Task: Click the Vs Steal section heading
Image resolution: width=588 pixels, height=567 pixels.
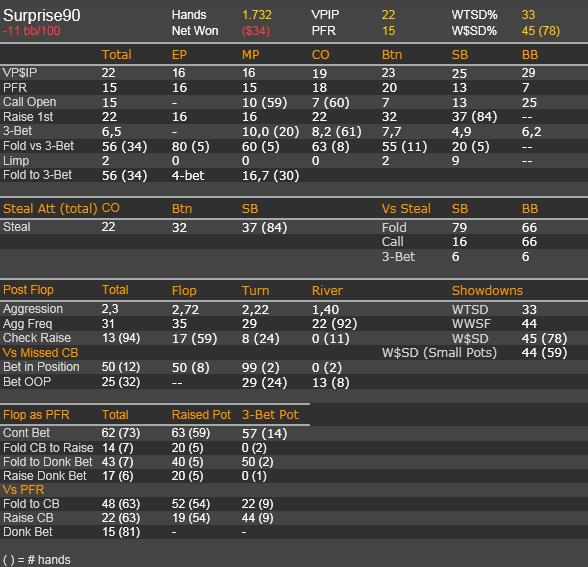Action: pos(406,208)
